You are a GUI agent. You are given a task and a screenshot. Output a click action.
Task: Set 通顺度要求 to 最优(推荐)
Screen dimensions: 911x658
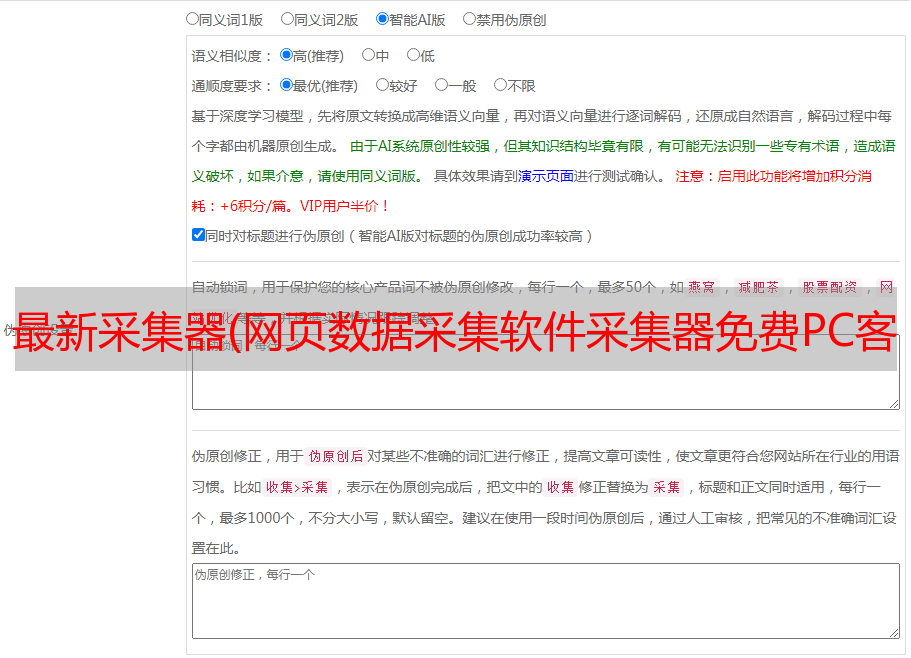[x=286, y=85]
